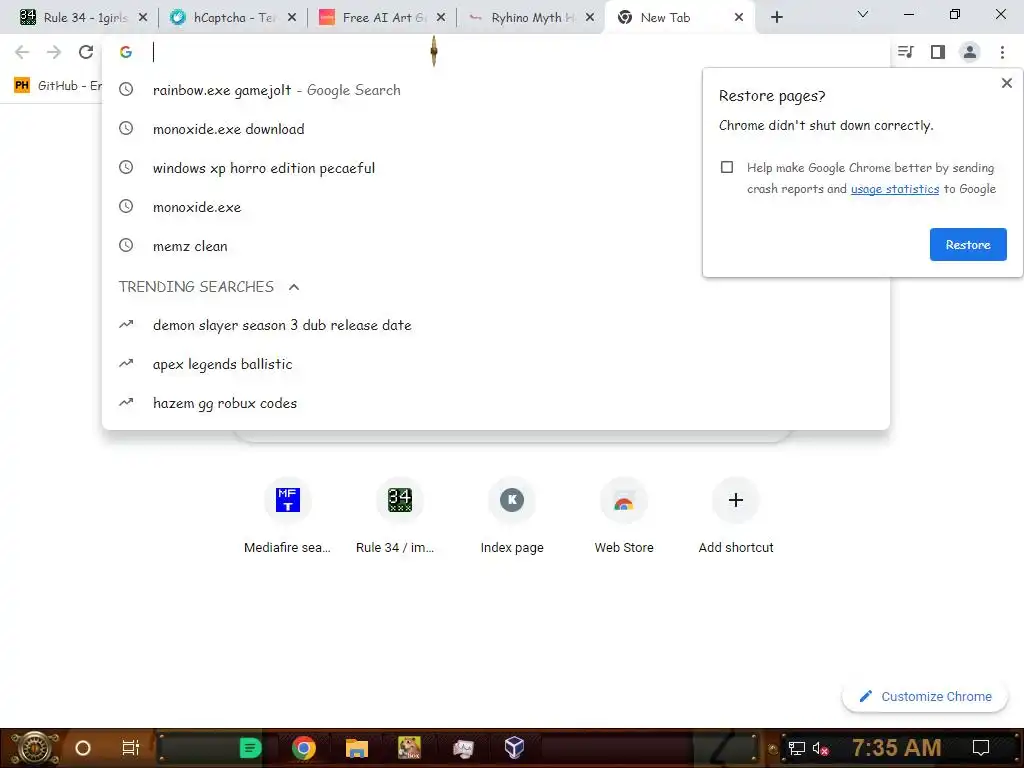Open the Windows Start button on the taskbar
The width and height of the screenshot is (1024, 768).
(x=35, y=748)
